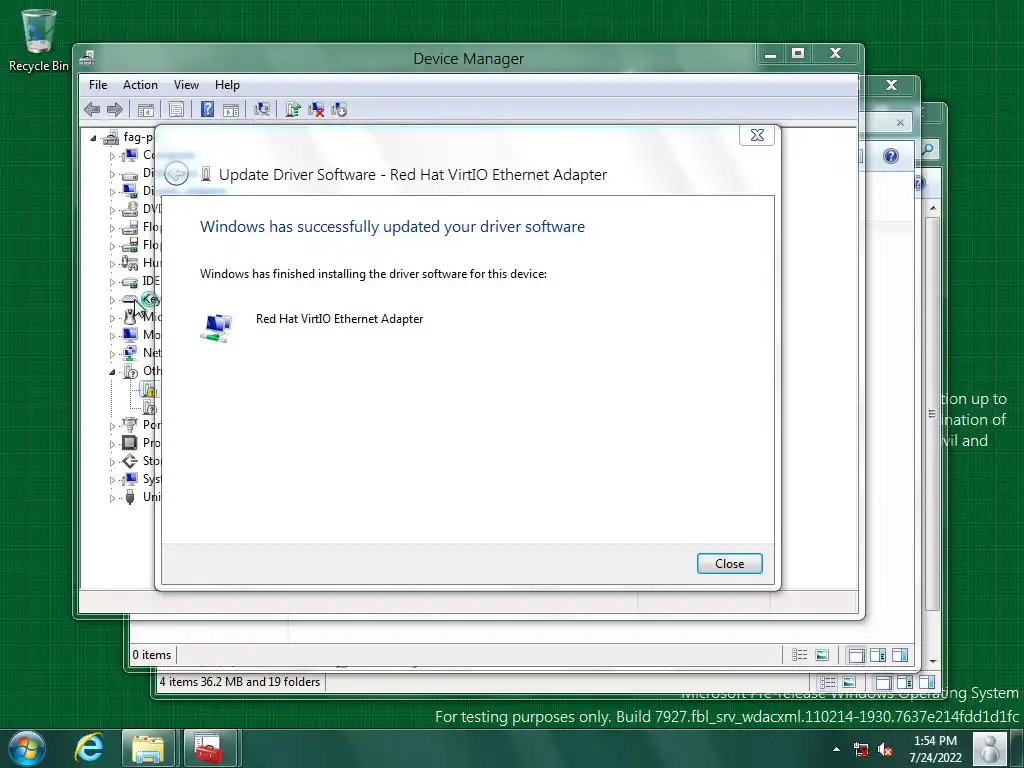Expand the Human Interface Devices category
Screen dimensions: 1024x768
click(112, 264)
